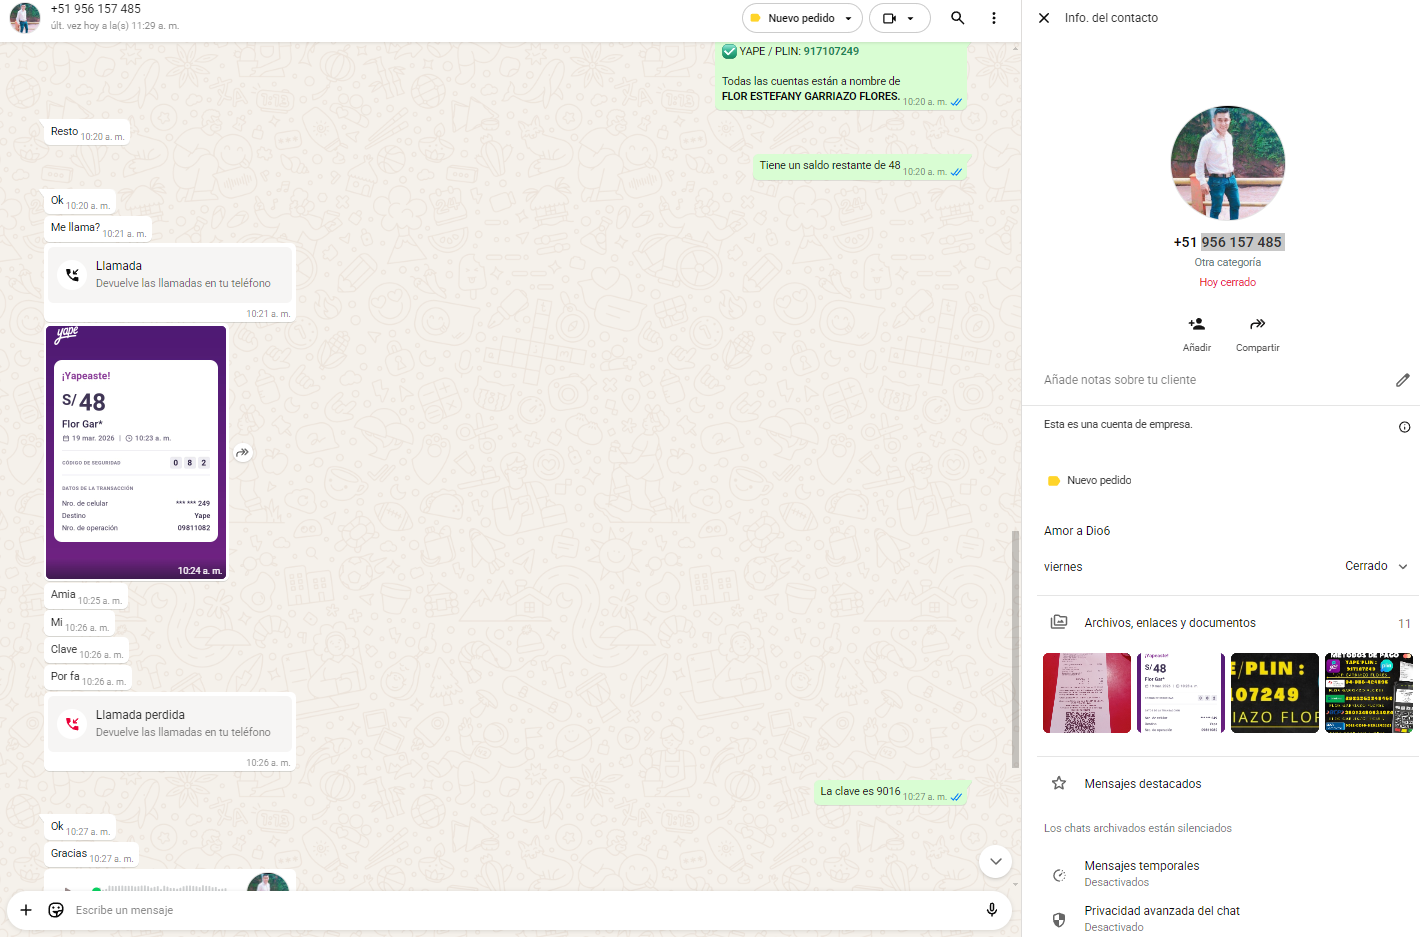The image size is (1420, 937).
Task: Open Archivos, enlaces y documentos
Action: coord(1169,623)
